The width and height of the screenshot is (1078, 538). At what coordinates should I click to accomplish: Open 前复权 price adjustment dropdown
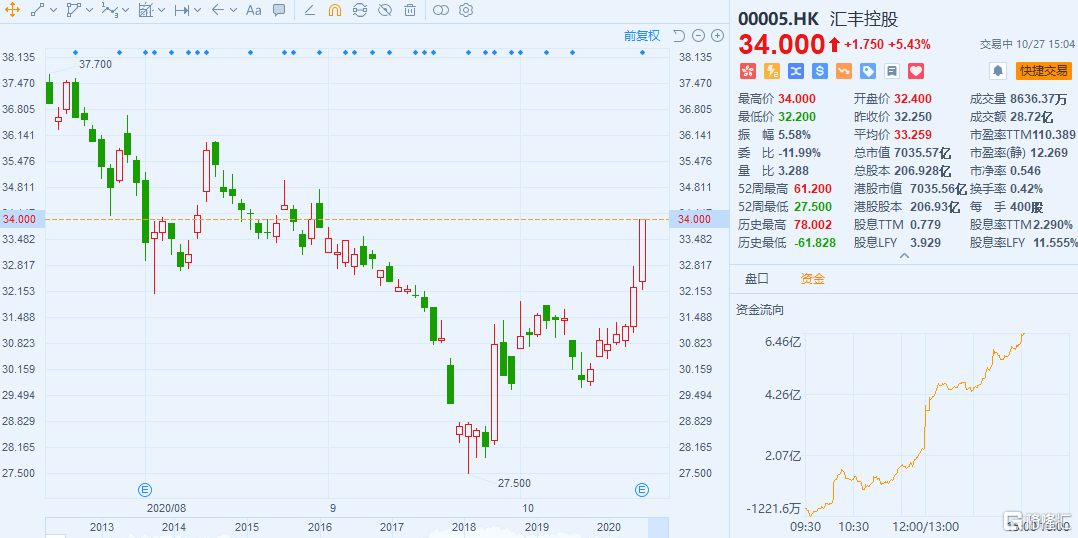click(x=642, y=36)
